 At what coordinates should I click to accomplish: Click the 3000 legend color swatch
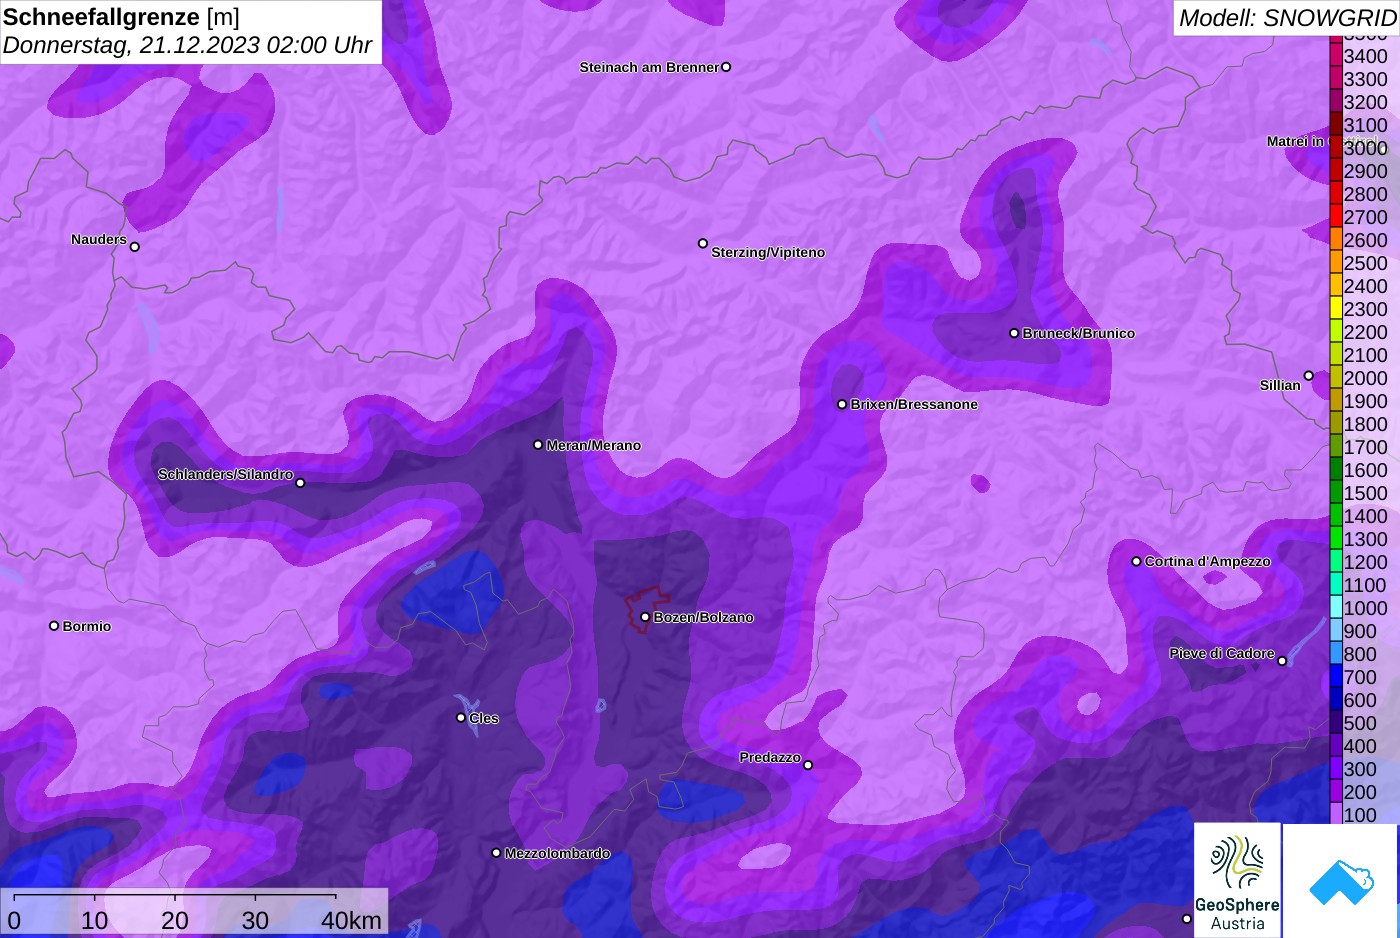point(1335,148)
